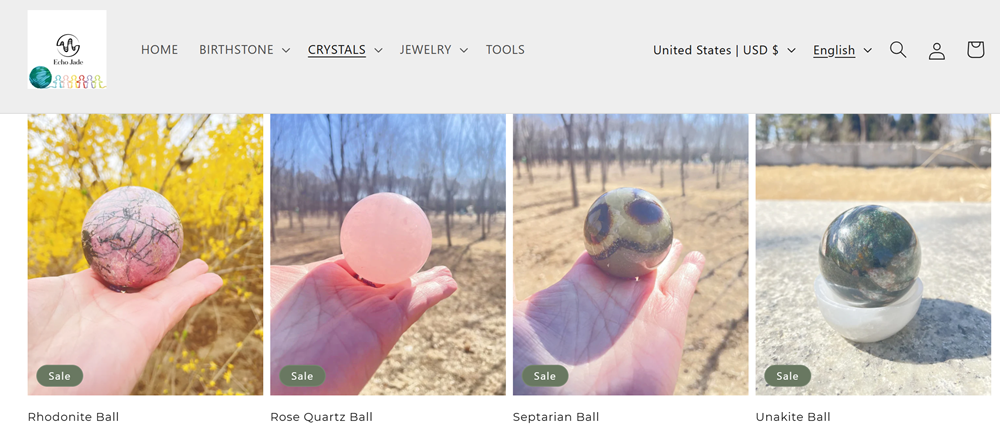Image resolution: width=1000 pixels, height=434 pixels.
Task: Expand the Birthstone menu chevron
Action: (285, 50)
